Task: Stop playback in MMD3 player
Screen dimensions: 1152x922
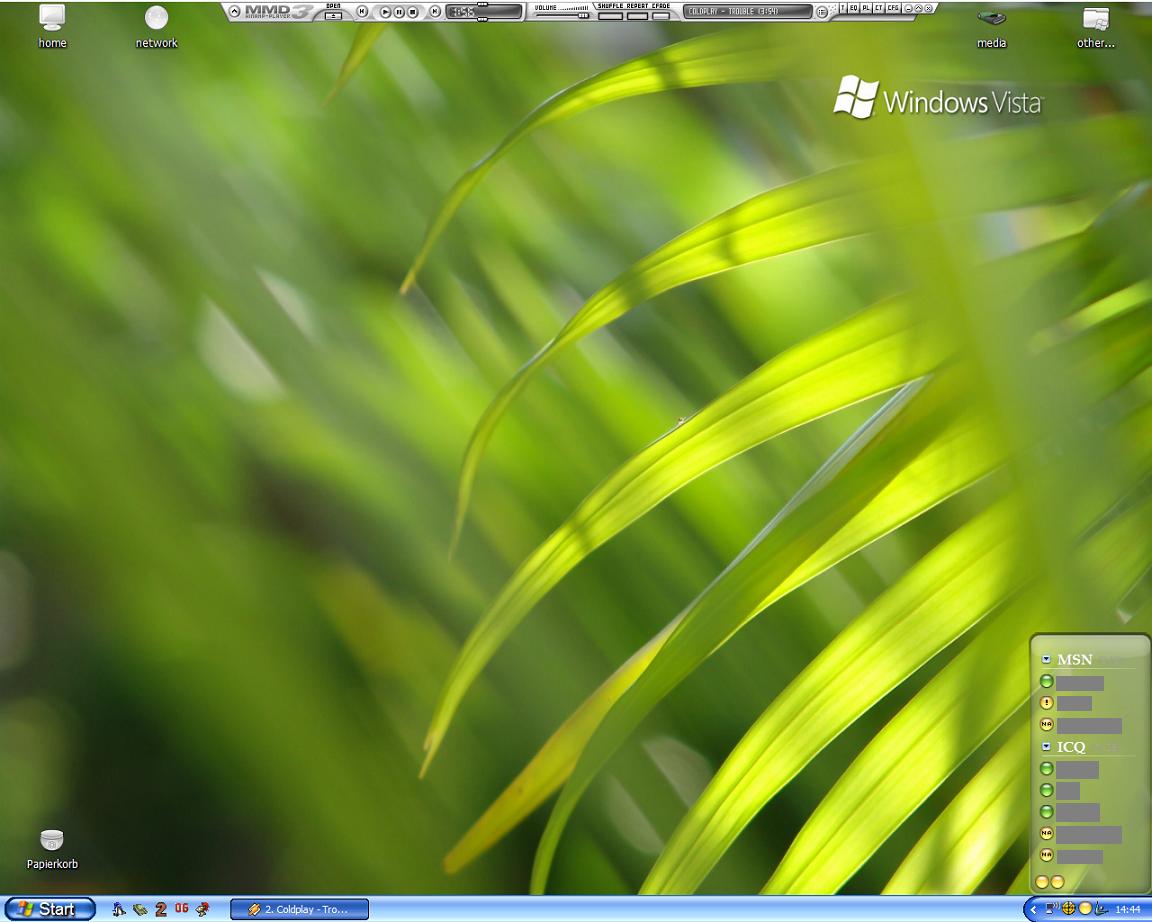Action: coord(412,12)
